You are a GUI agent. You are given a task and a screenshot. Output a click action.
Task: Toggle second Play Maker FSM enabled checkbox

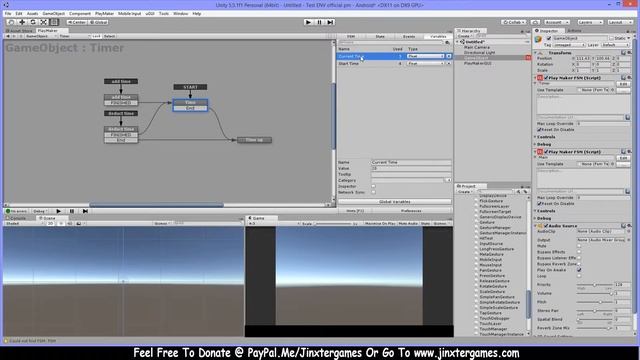click(546, 151)
